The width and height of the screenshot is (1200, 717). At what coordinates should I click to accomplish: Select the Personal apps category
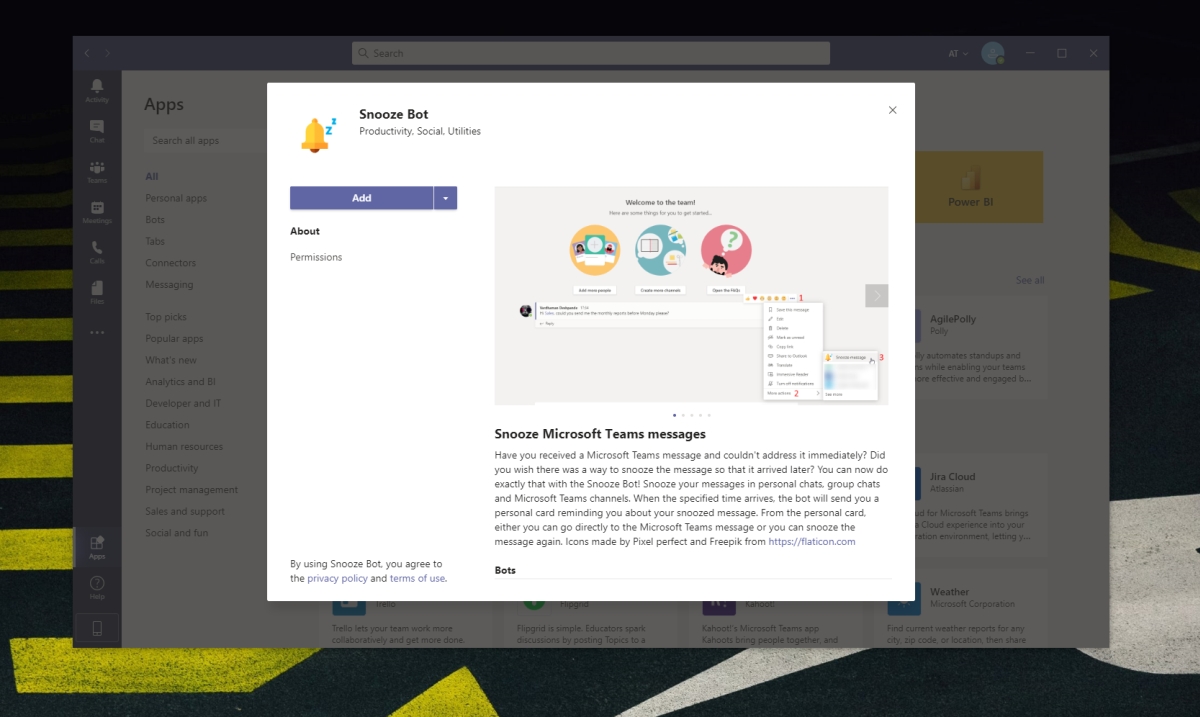[176, 198]
